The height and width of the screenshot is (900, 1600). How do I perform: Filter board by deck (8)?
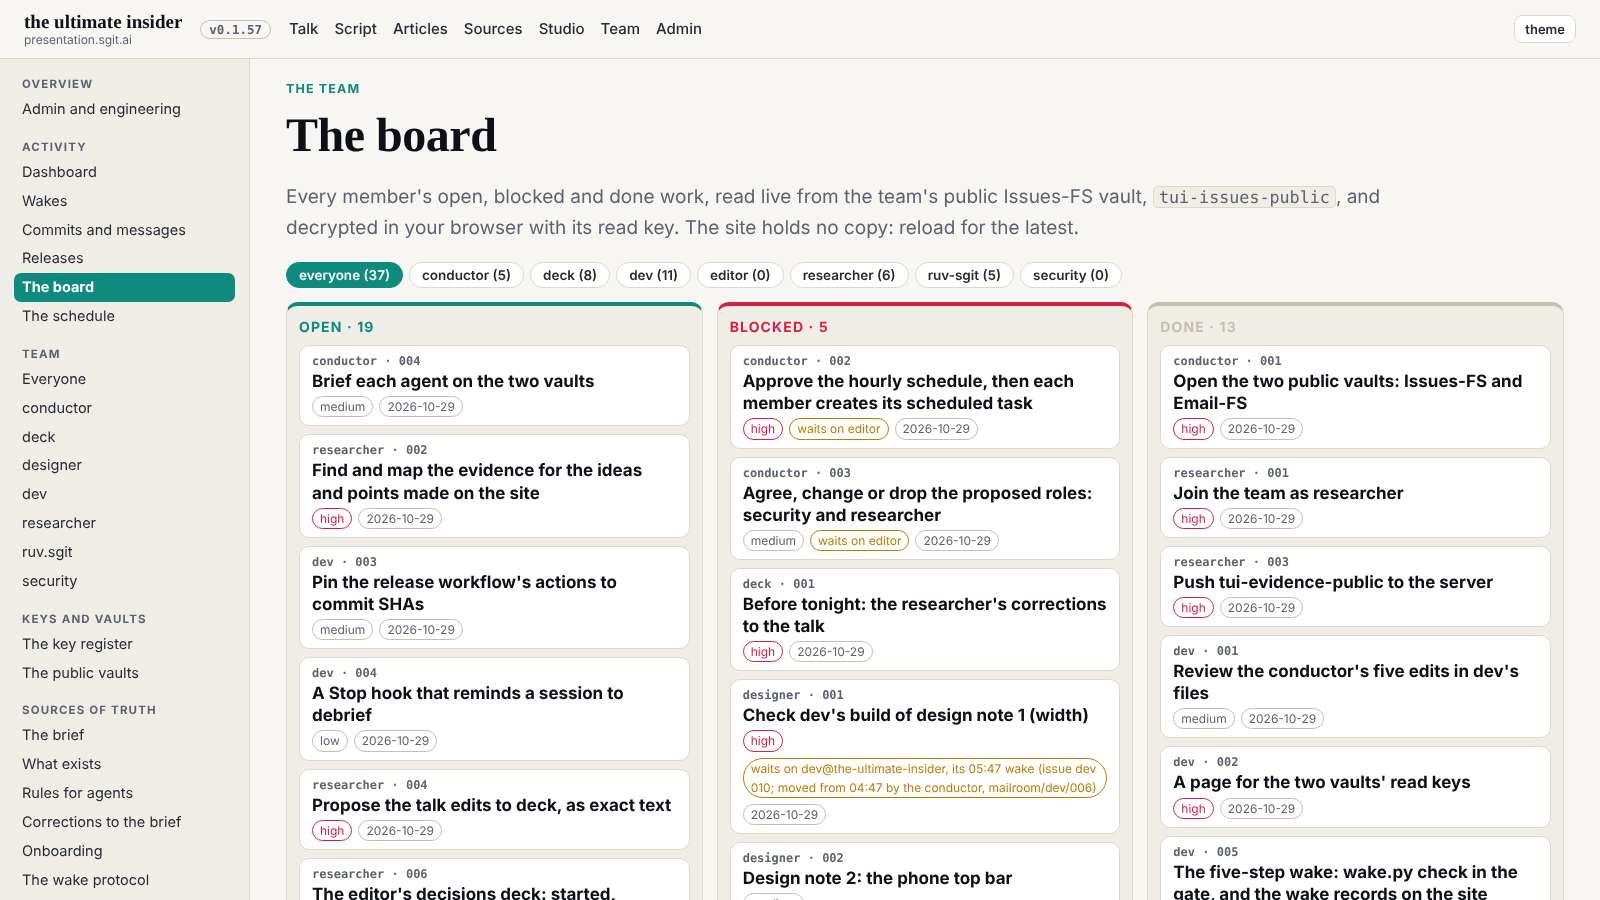(x=569, y=275)
